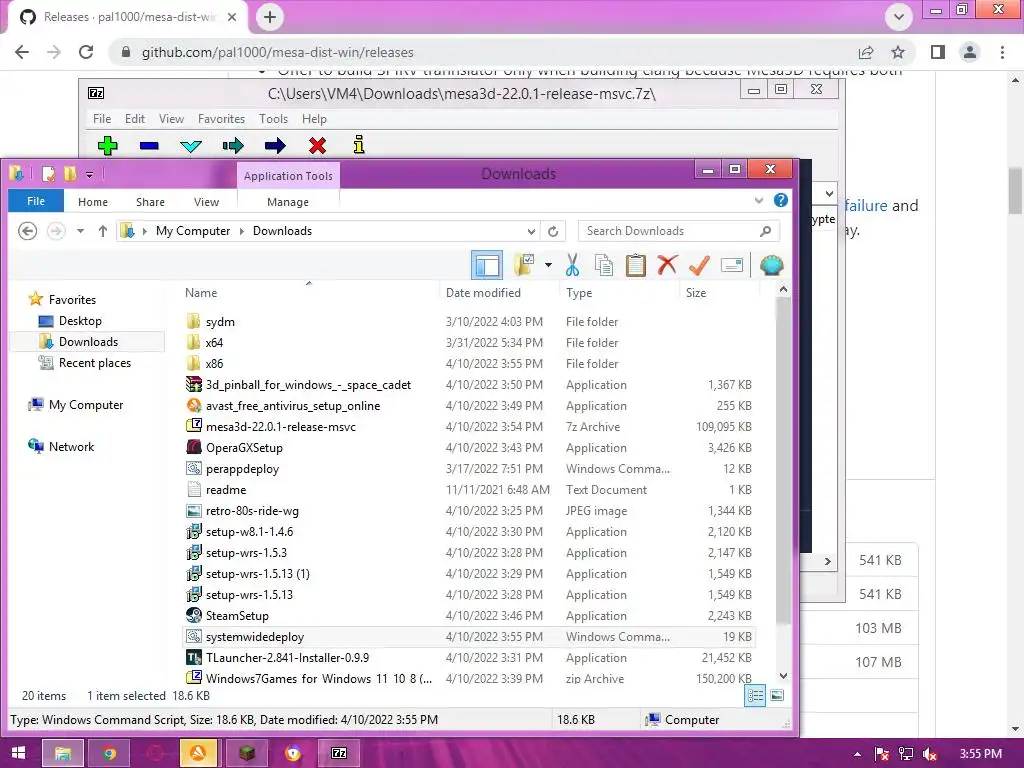Viewport: 1024px width, 768px height.
Task: Click the Chrome Reload page icon
Action: [x=86, y=52]
